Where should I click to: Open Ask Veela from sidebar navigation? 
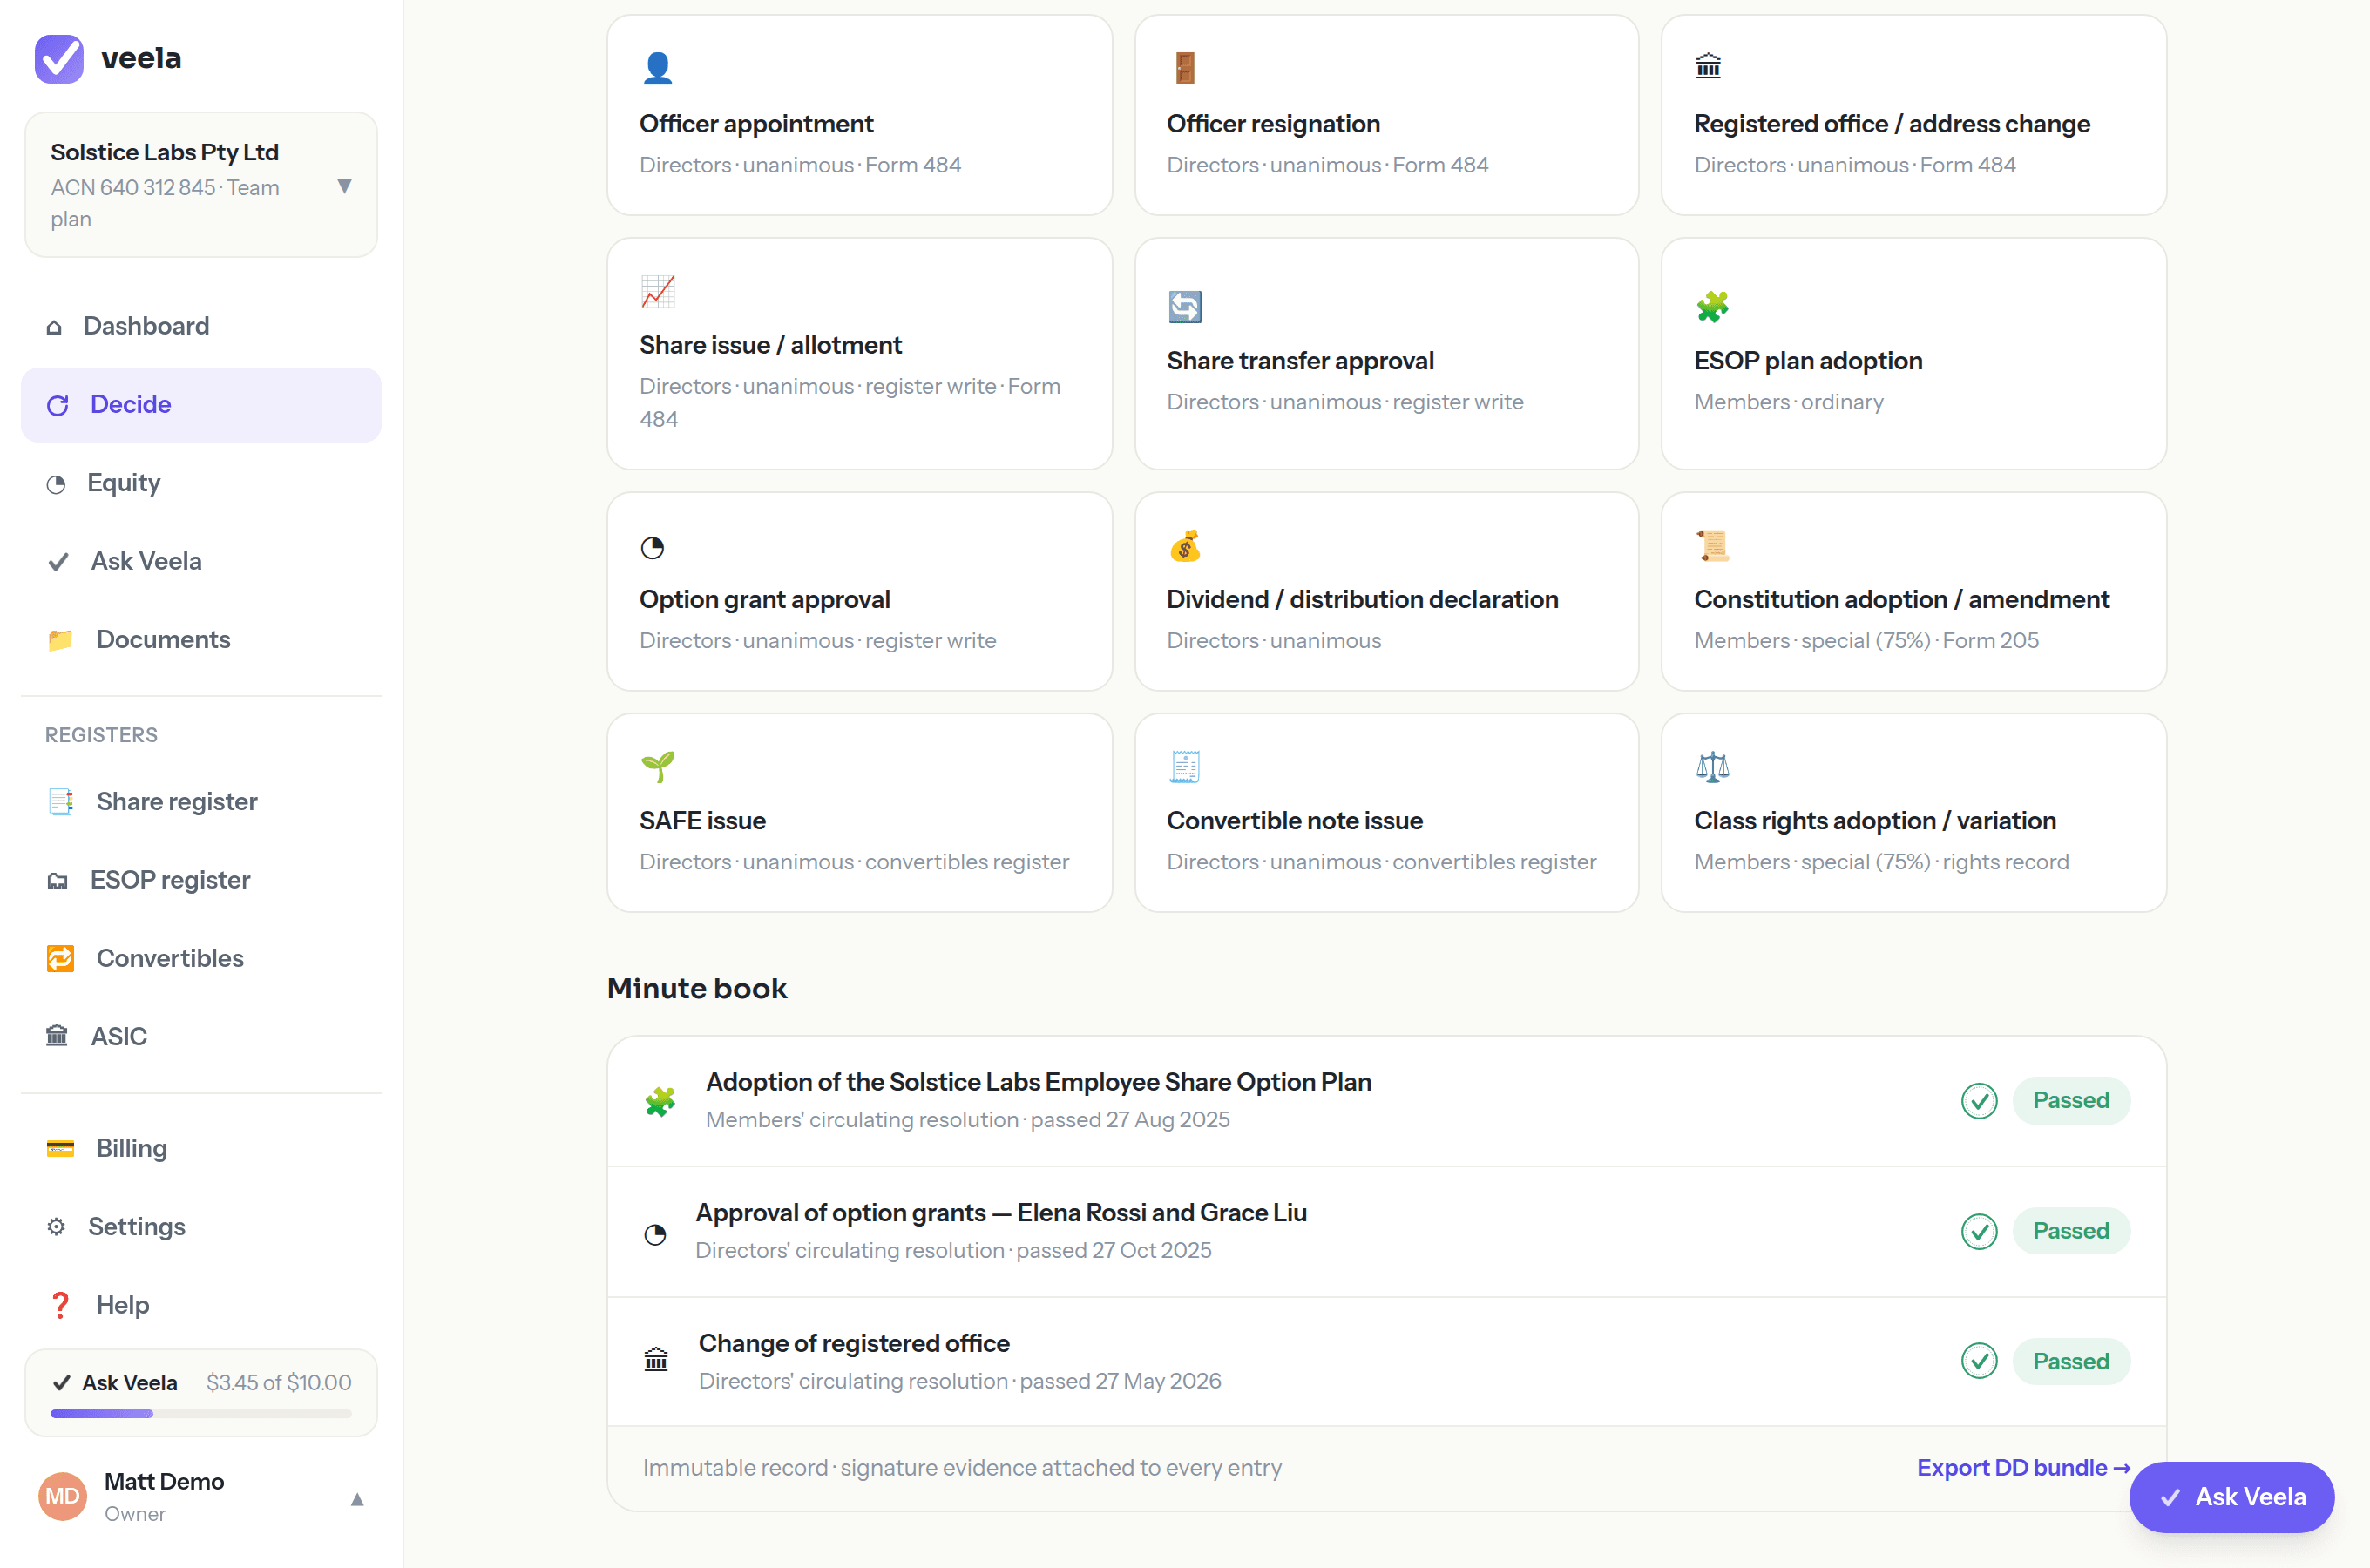pos(201,562)
